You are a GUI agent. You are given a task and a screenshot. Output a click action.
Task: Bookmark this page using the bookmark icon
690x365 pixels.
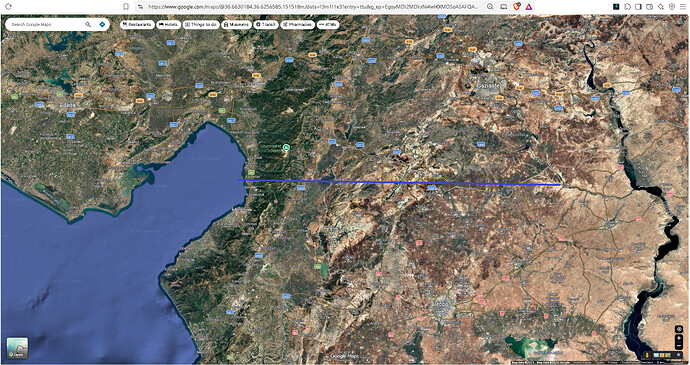click(x=126, y=7)
